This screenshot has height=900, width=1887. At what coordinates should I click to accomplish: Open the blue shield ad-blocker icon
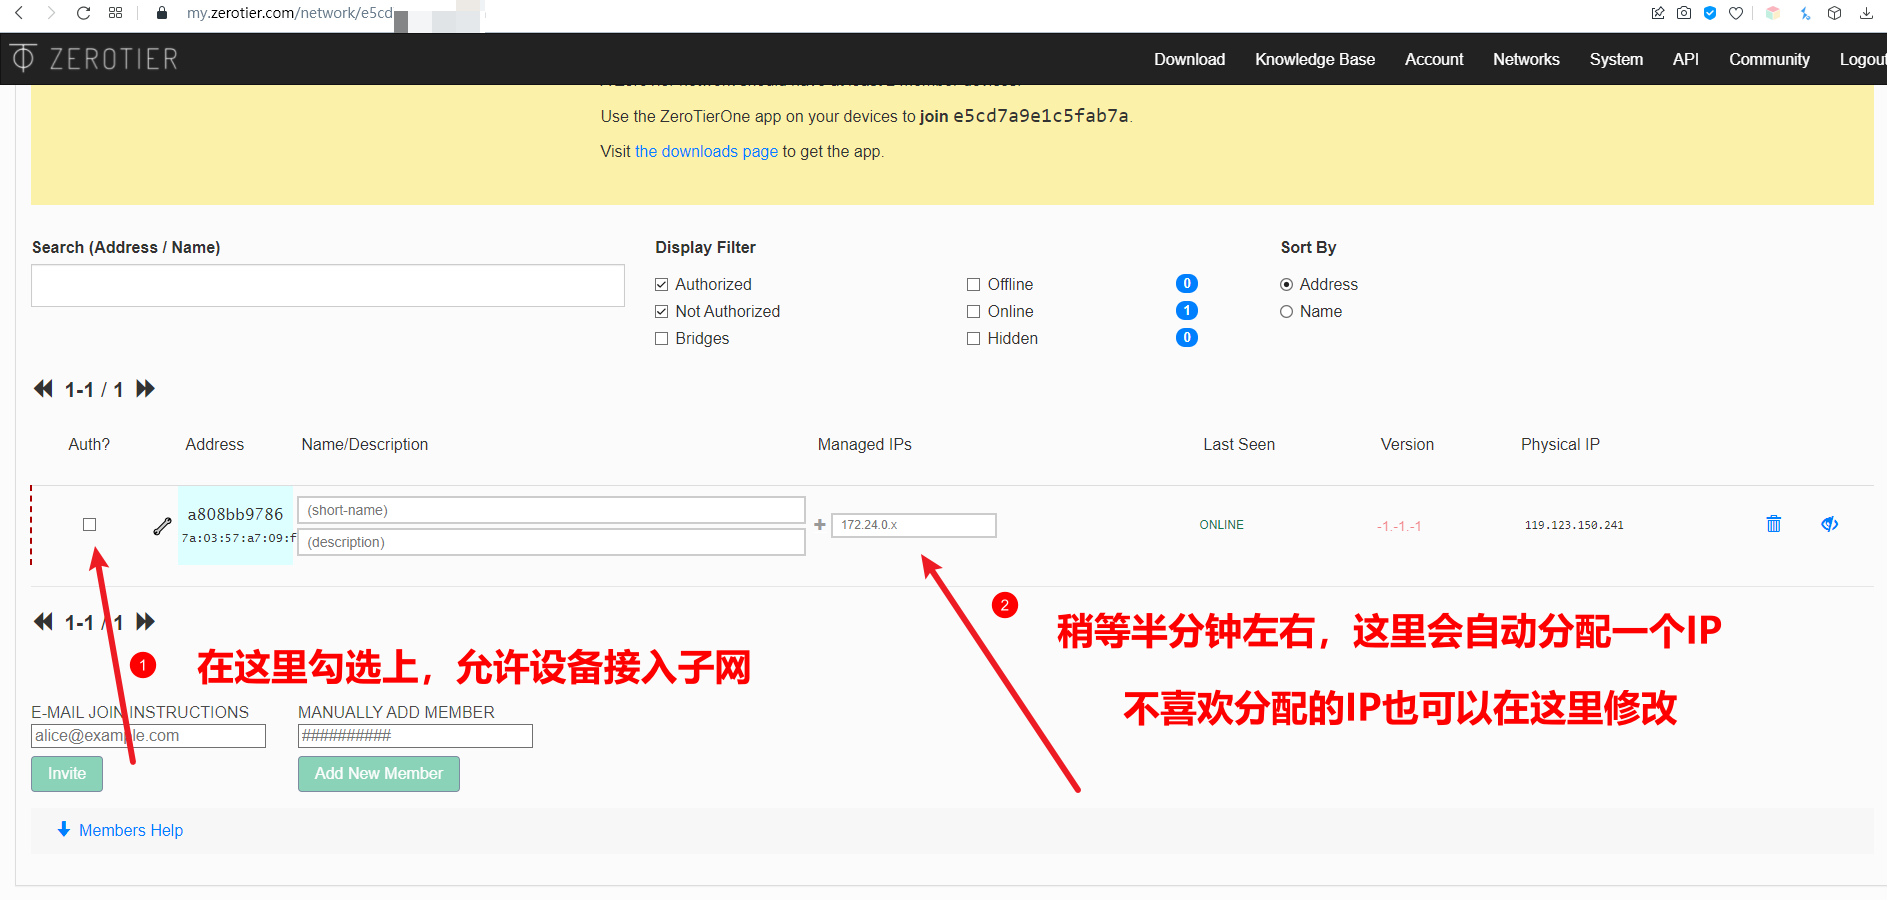pyautogui.click(x=1710, y=13)
